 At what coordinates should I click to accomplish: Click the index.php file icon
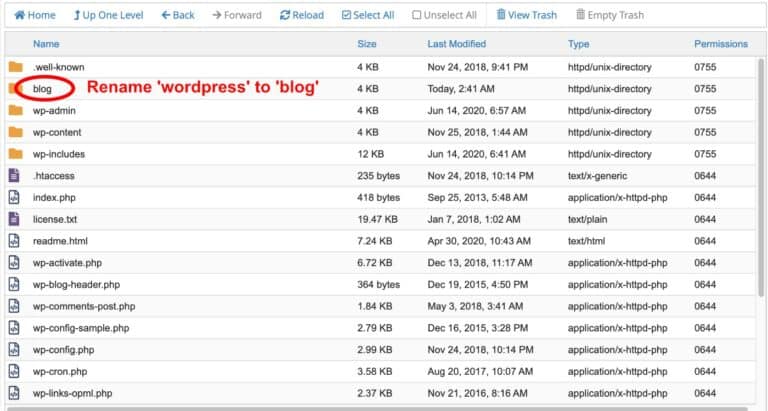[14, 197]
